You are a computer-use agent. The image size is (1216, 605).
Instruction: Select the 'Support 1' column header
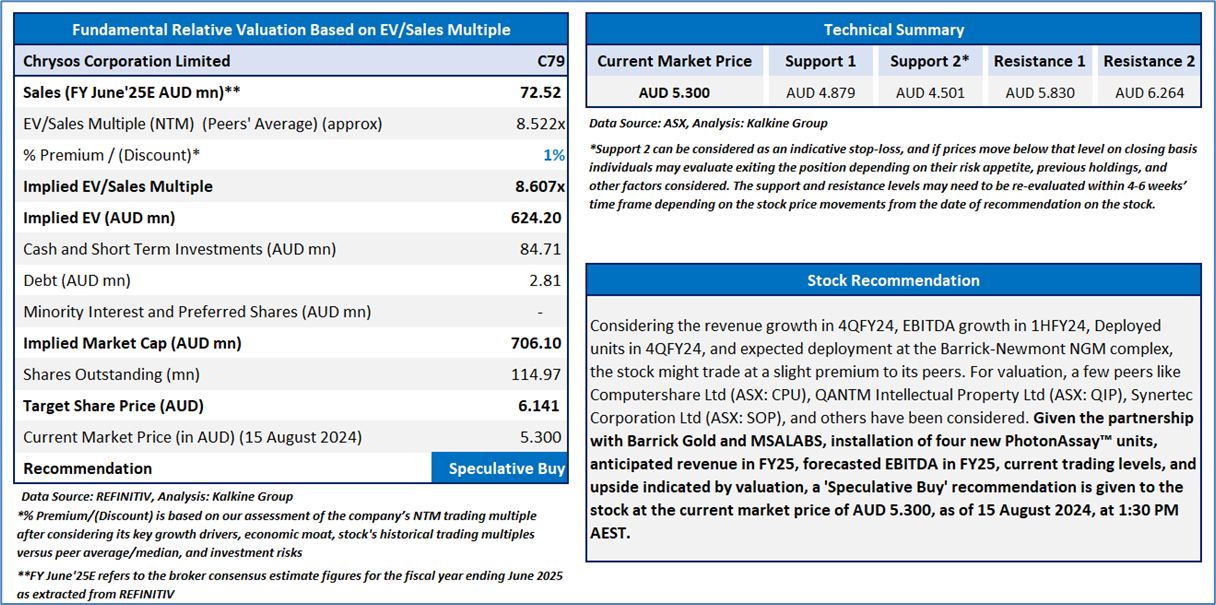pyautogui.click(x=820, y=61)
